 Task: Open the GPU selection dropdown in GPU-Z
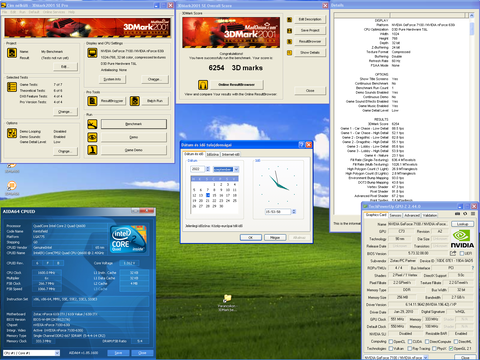[x=425, y=357]
